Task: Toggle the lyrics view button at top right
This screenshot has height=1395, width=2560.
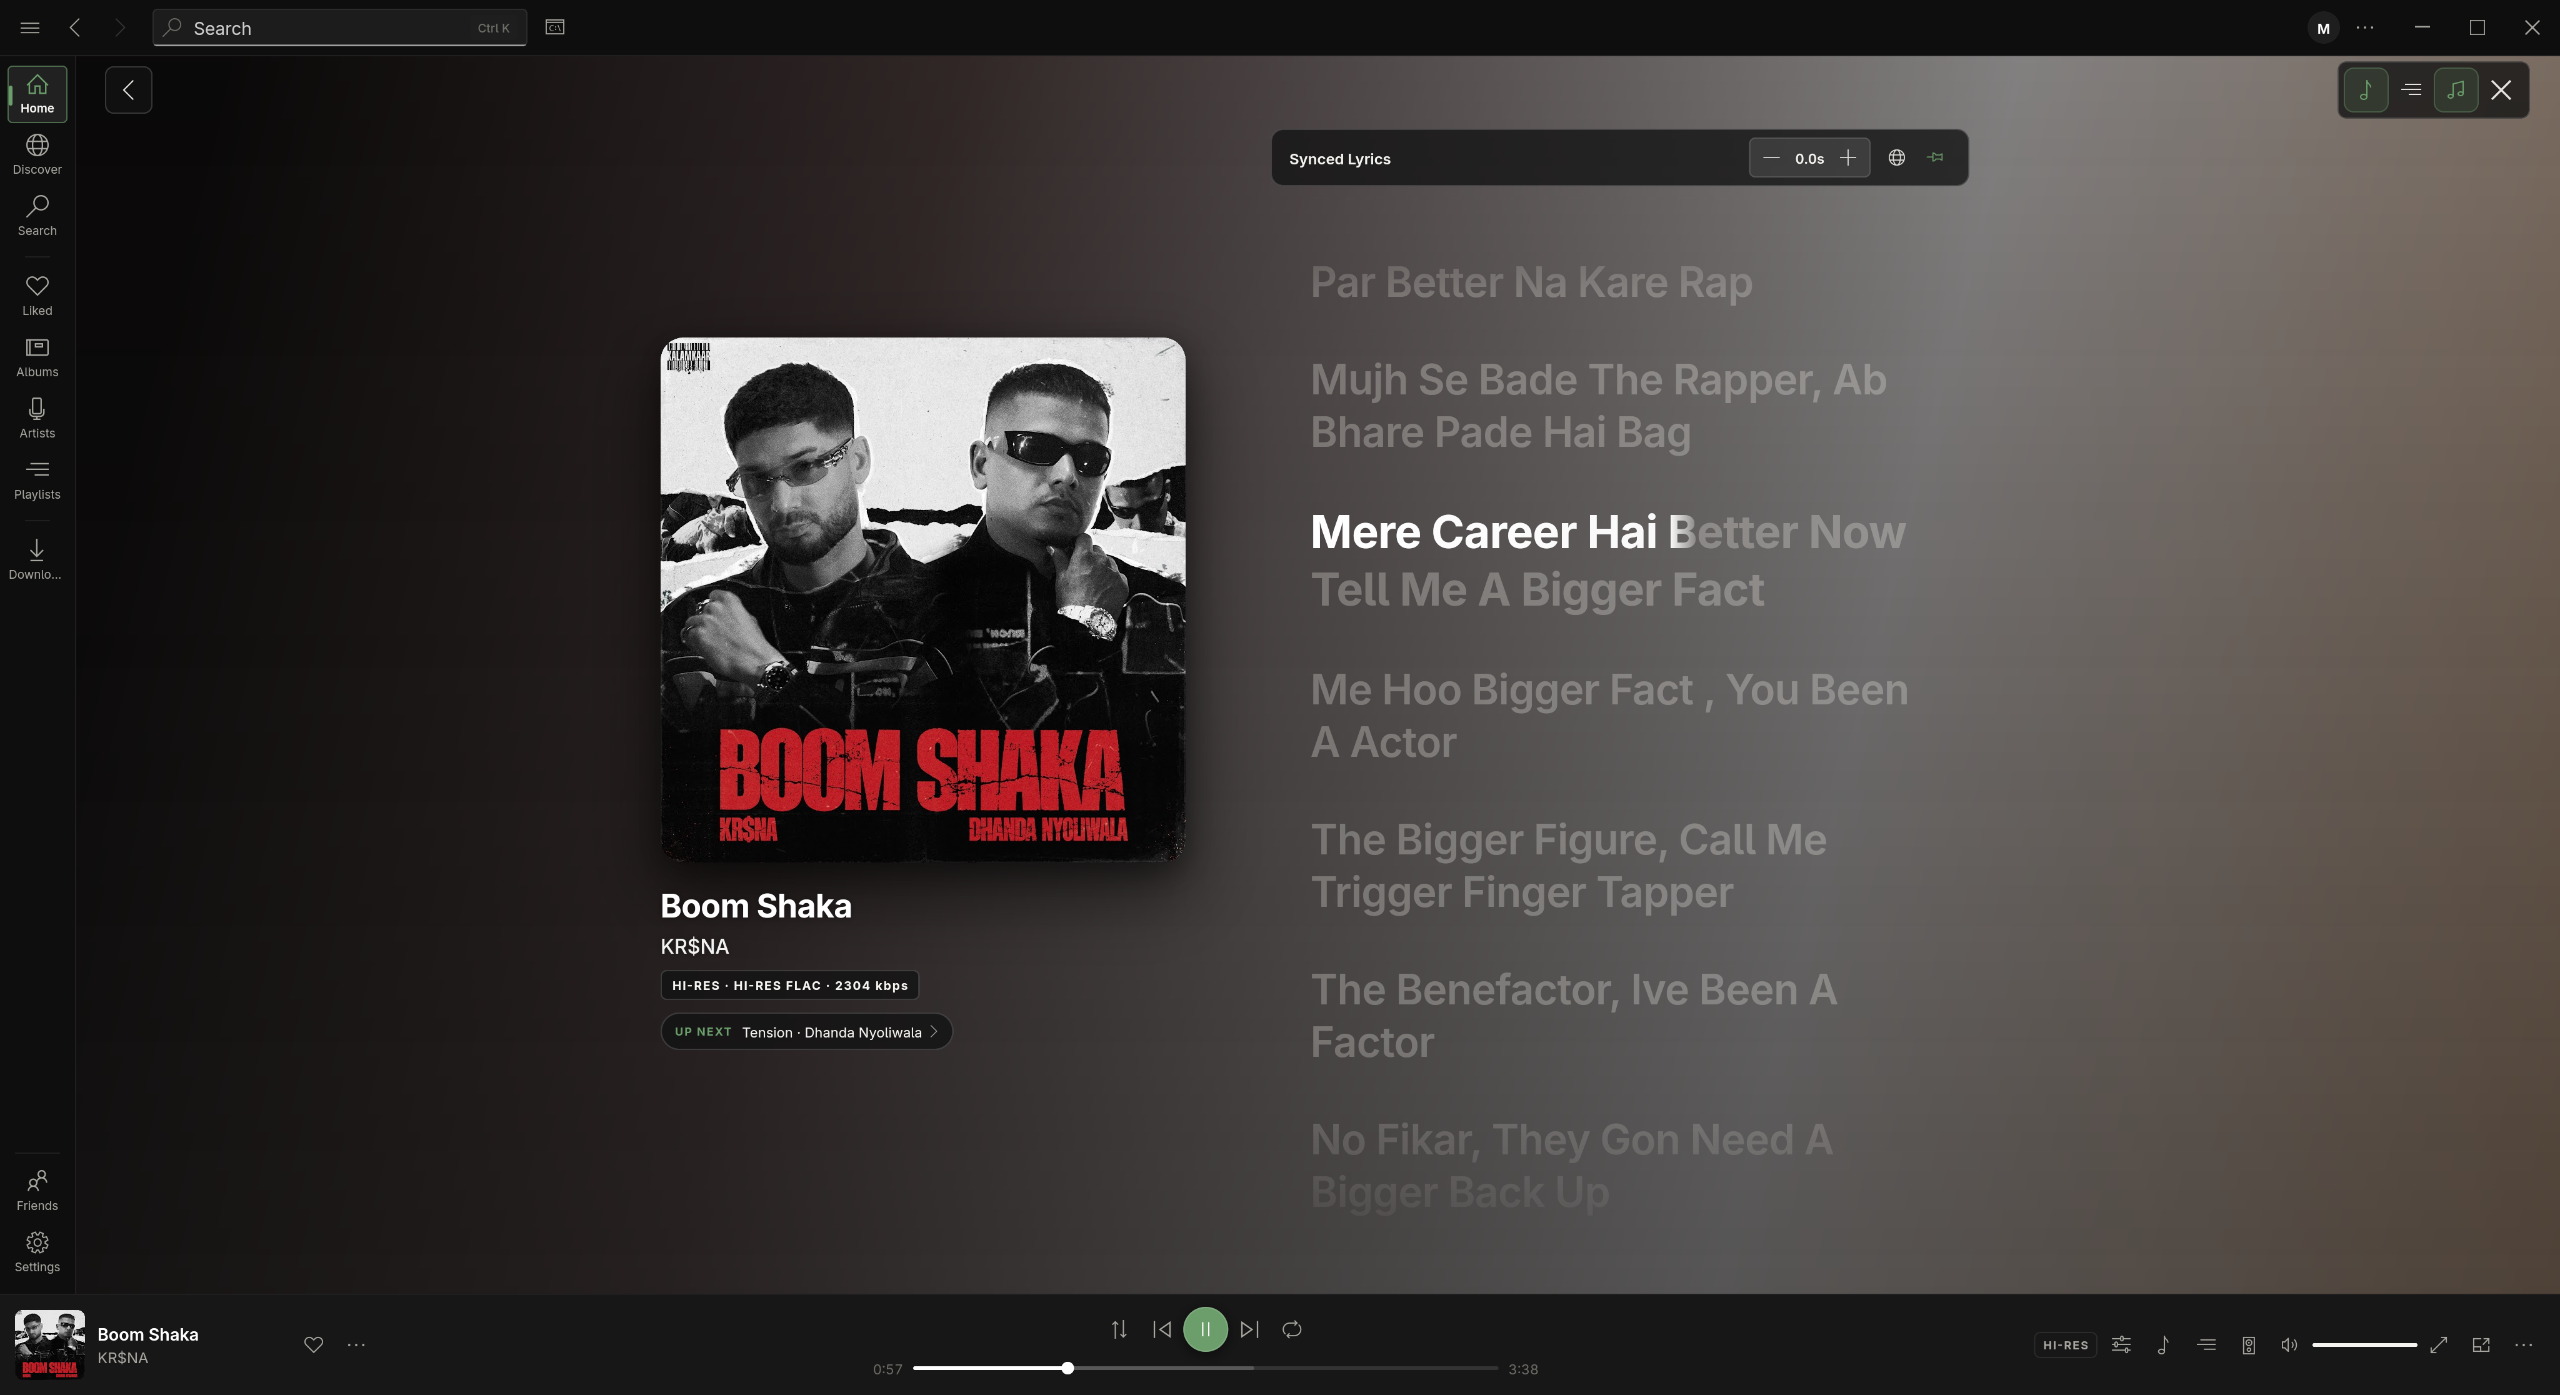Action: pos(2366,90)
